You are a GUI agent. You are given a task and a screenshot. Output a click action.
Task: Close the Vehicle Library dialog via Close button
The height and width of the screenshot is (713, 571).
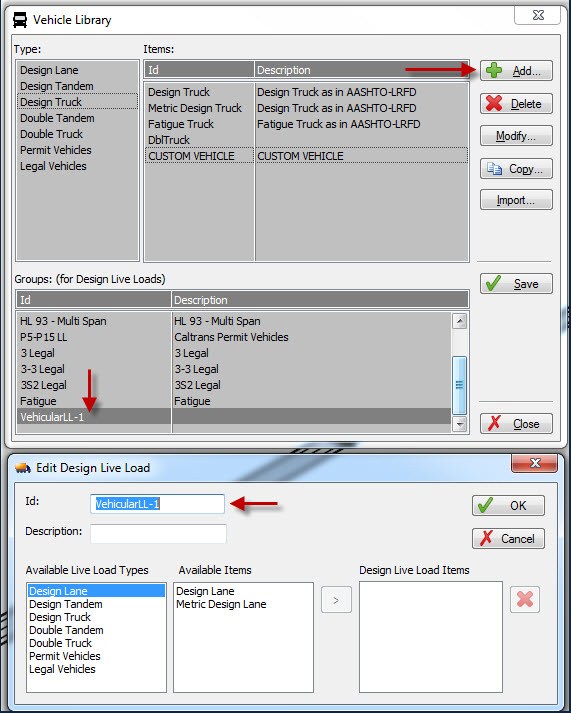pyautogui.click(x=516, y=424)
